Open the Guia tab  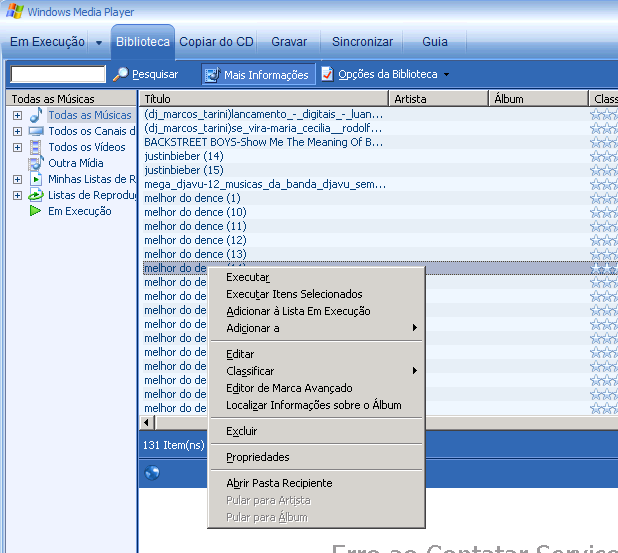coord(435,42)
